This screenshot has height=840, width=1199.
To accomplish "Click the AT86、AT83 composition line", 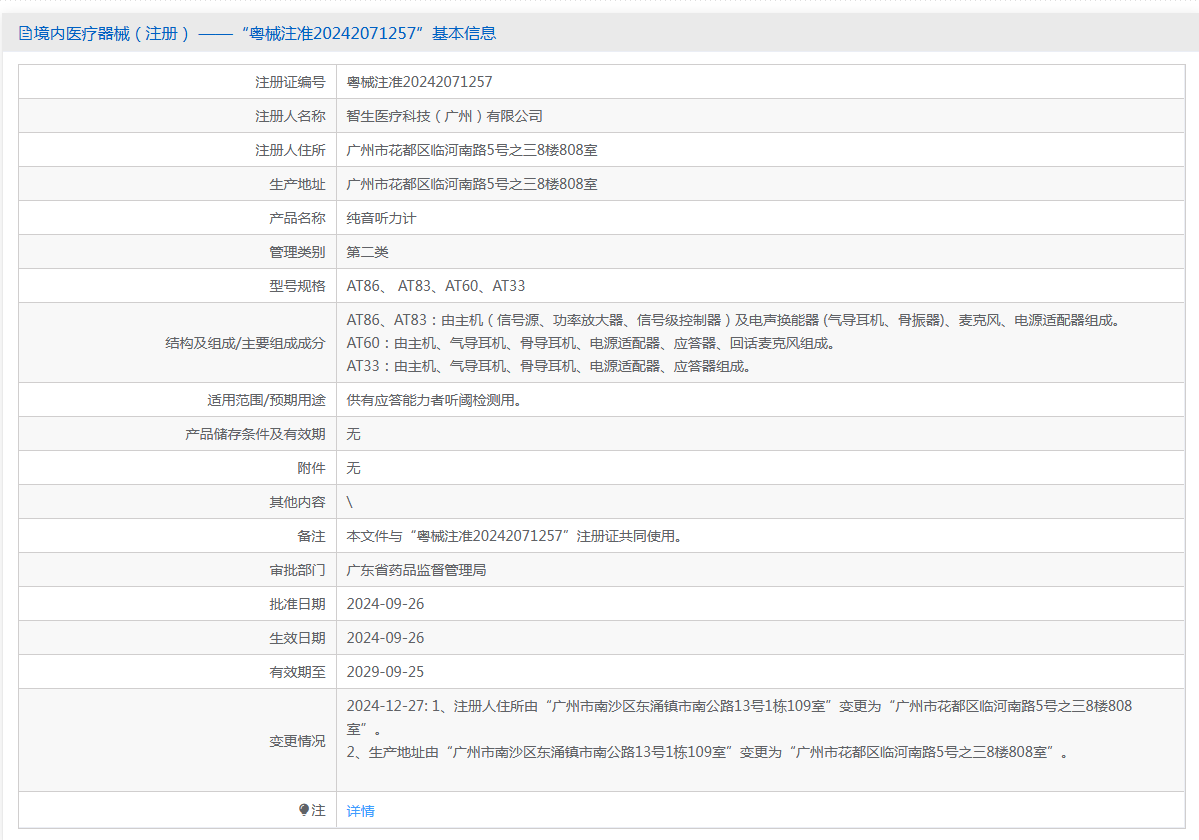I will tap(733, 320).
